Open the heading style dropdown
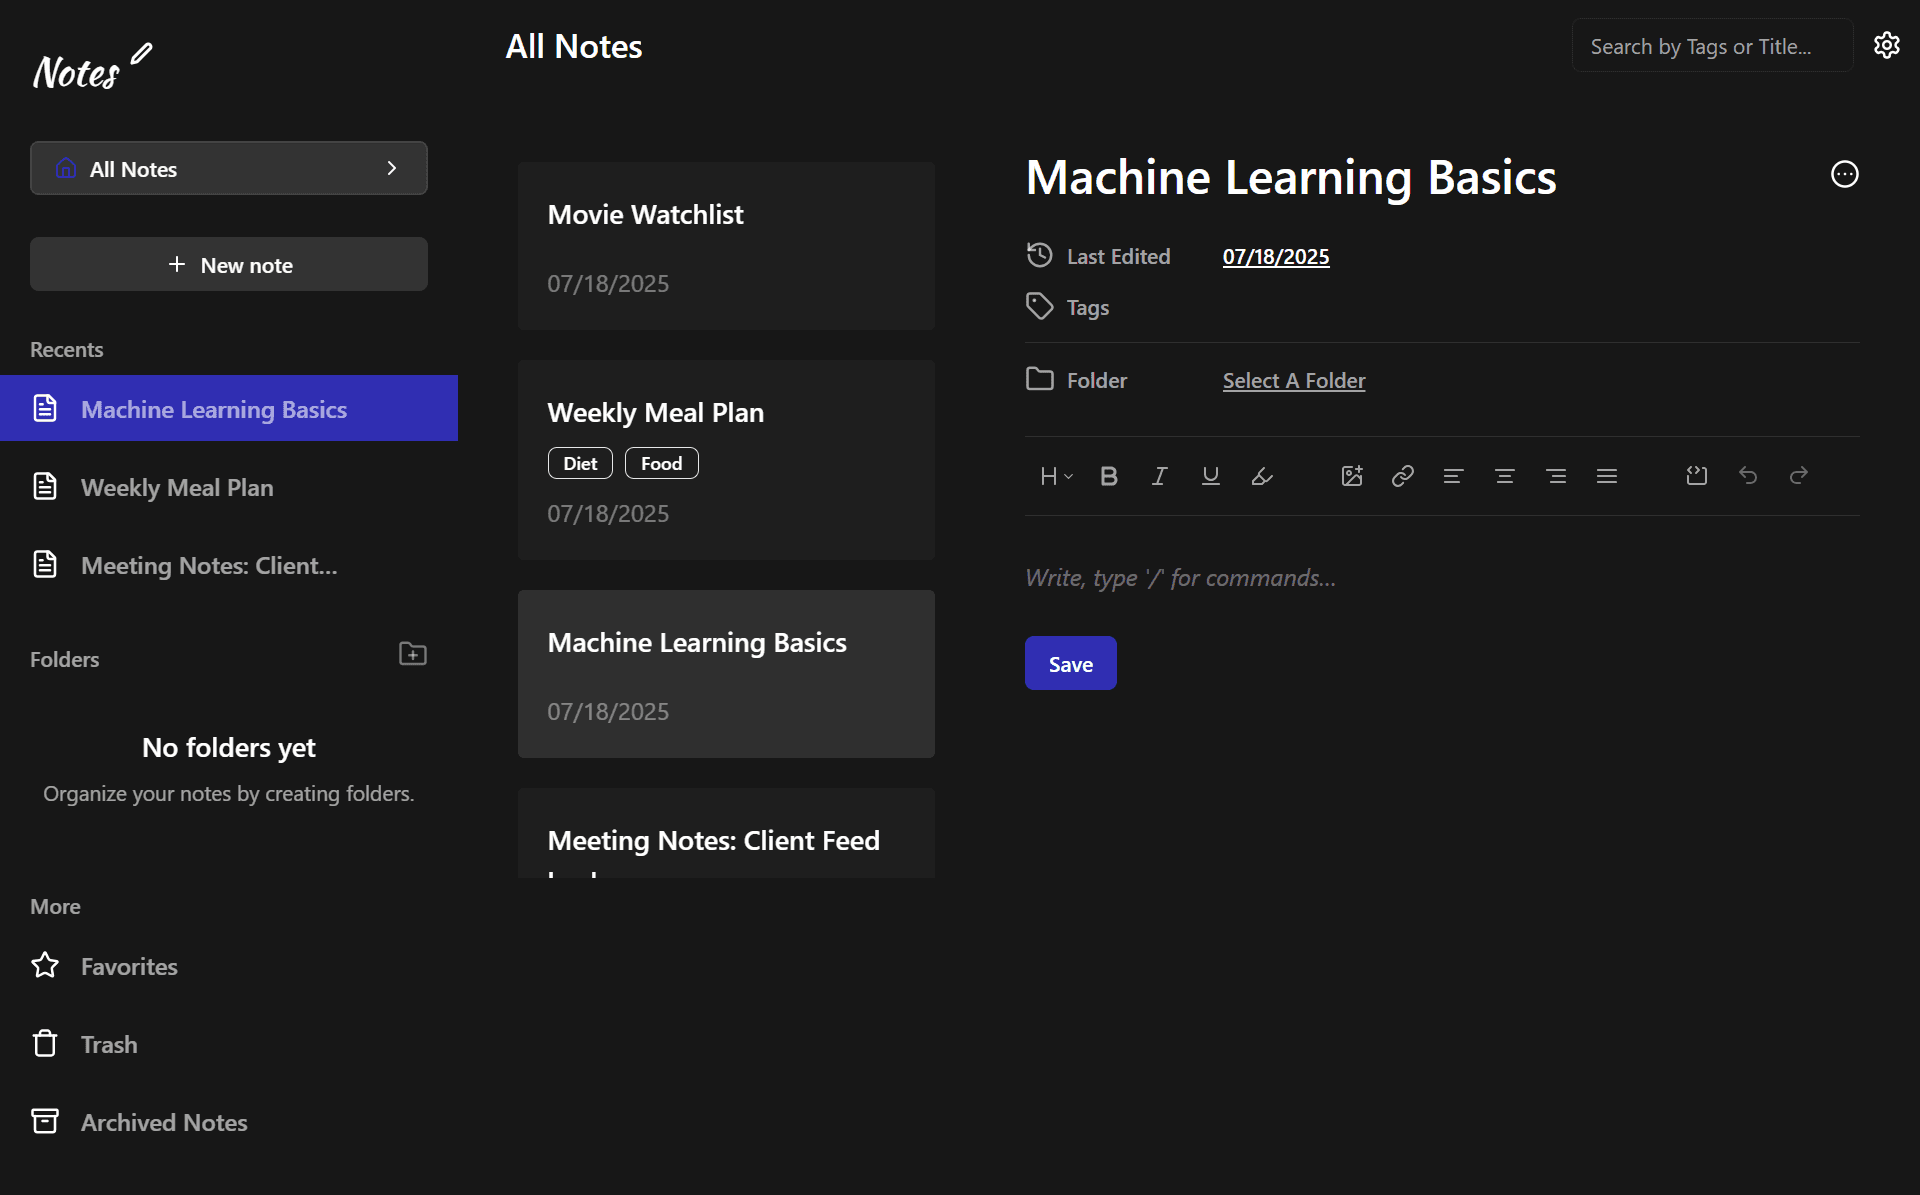The width and height of the screenshot is (1920, 1195). pyautogui.click(x=1056, y=476)
